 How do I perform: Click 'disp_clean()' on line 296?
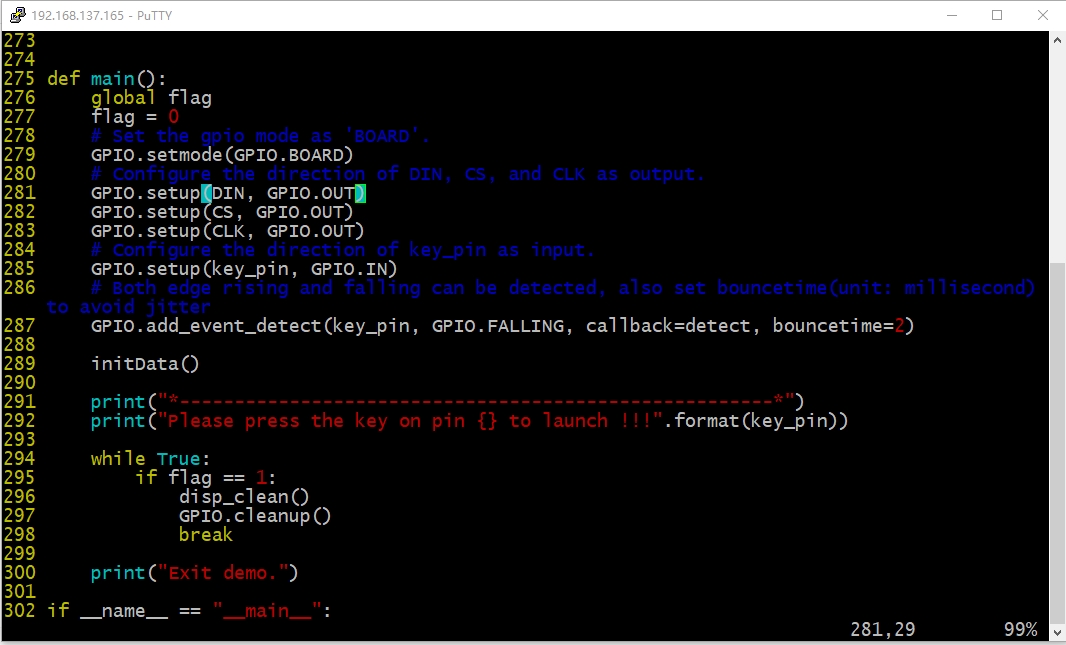pyautogui.click(x=244, y=497)
